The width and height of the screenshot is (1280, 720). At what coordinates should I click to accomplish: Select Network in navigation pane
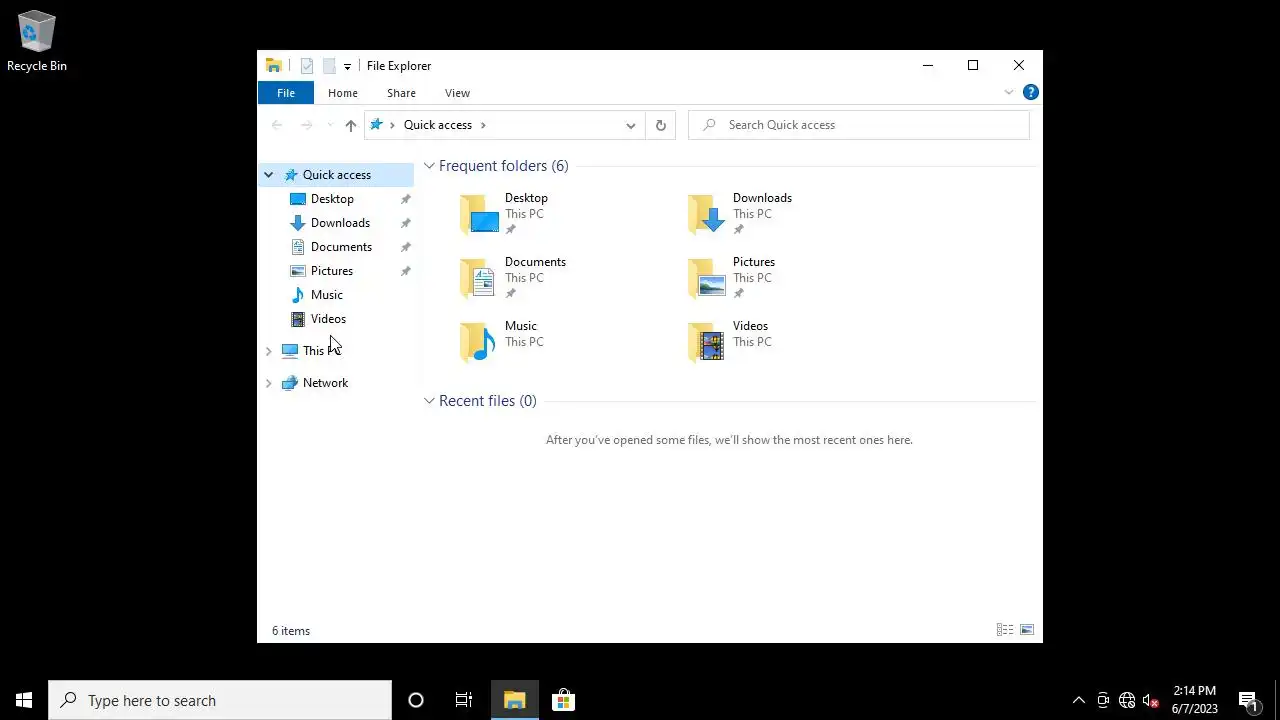click(325, 383)
